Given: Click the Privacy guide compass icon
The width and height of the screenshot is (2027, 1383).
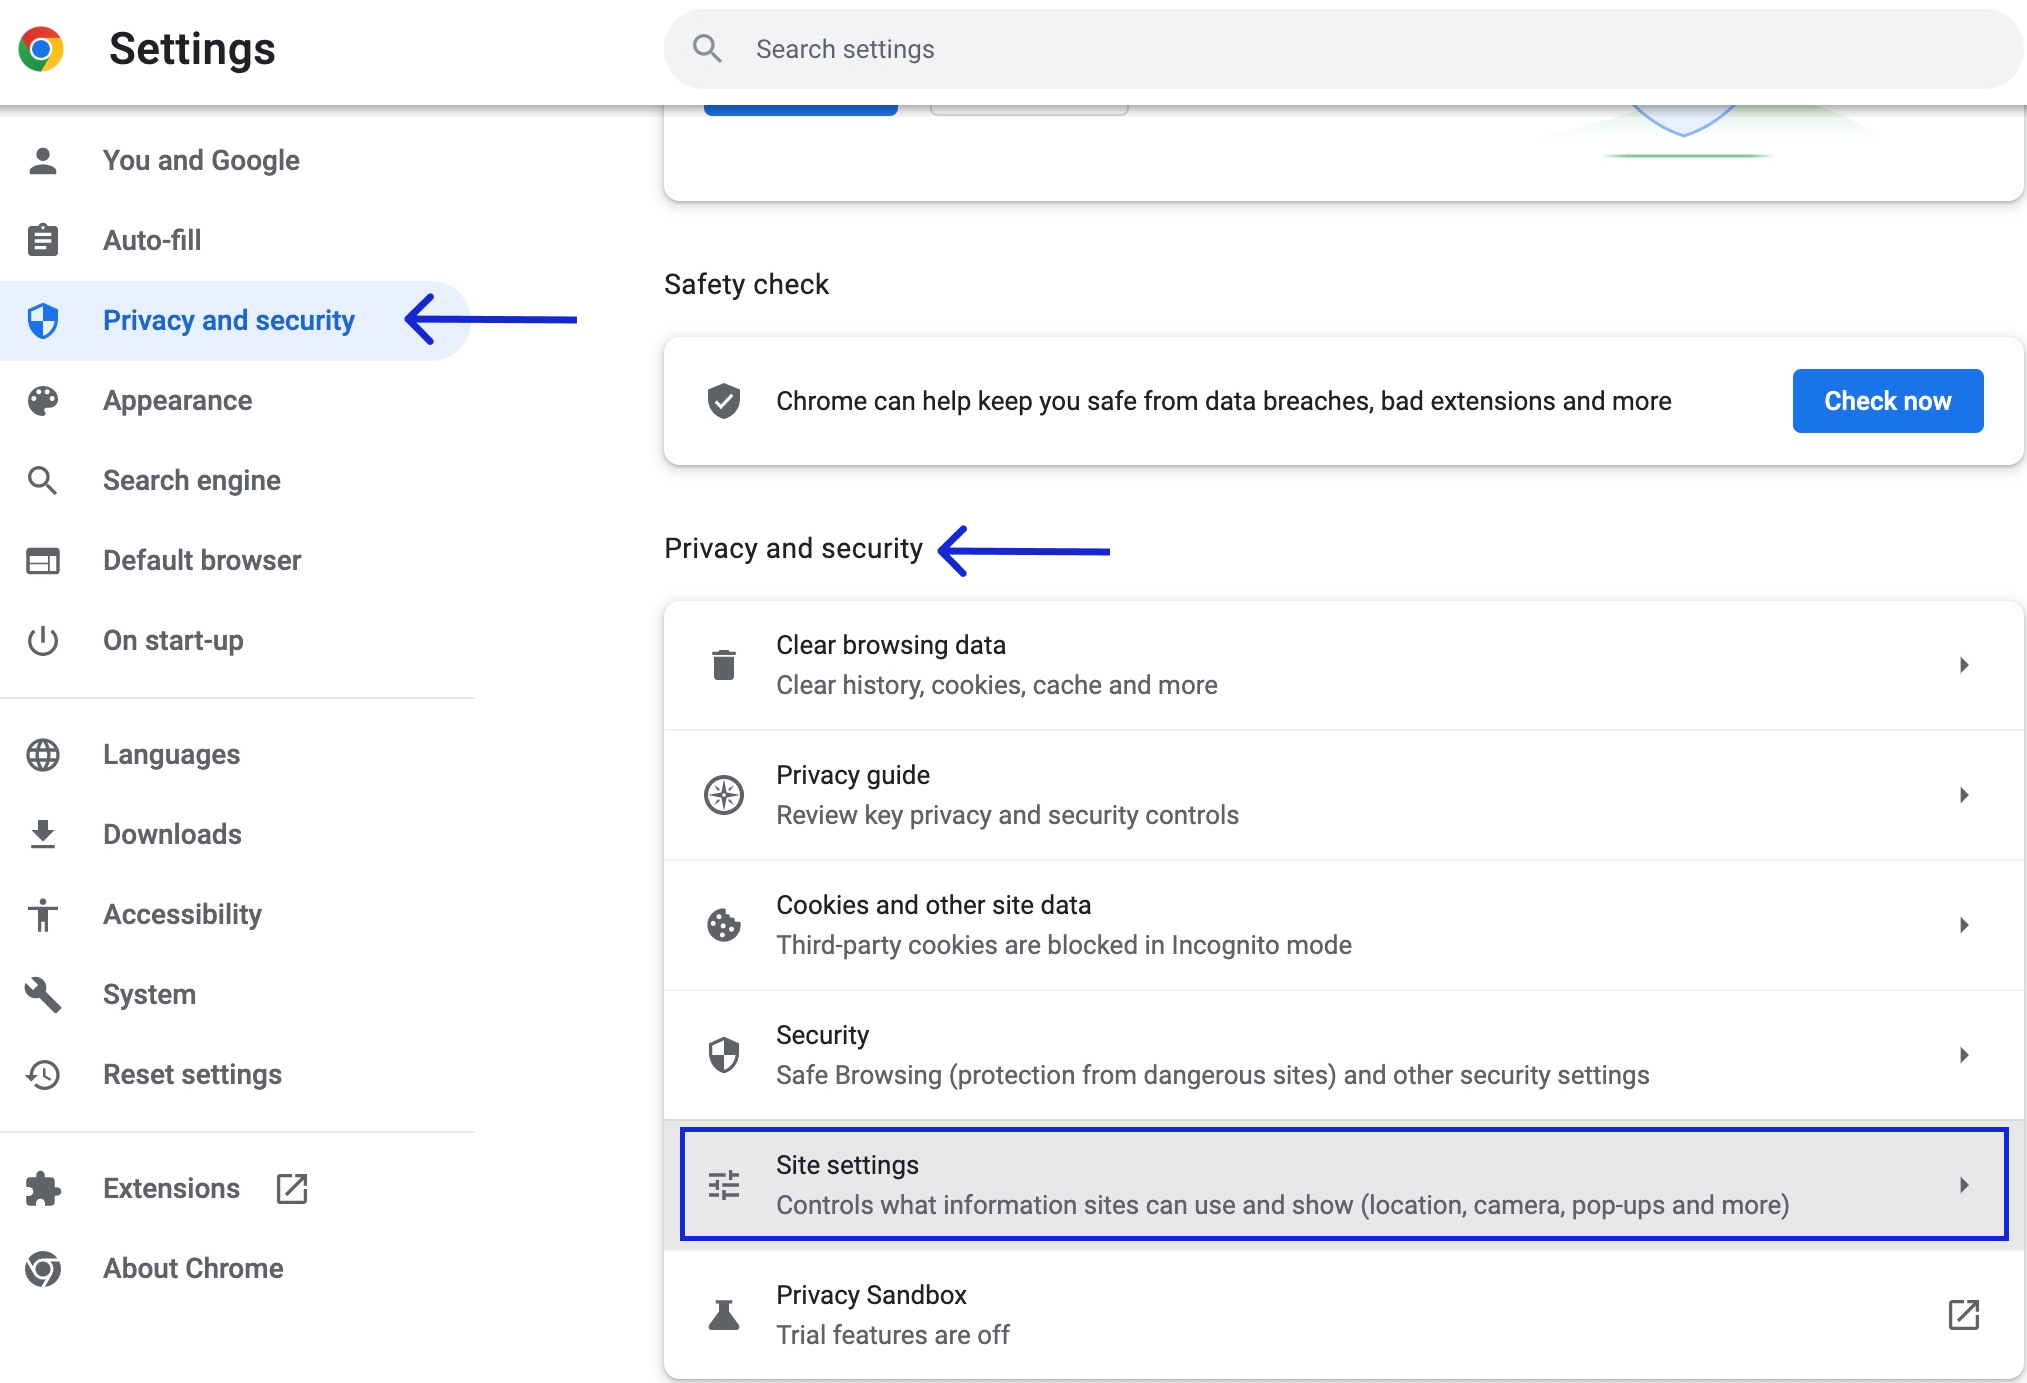Looking at the screenshot, I should click(x=724, y=795).
